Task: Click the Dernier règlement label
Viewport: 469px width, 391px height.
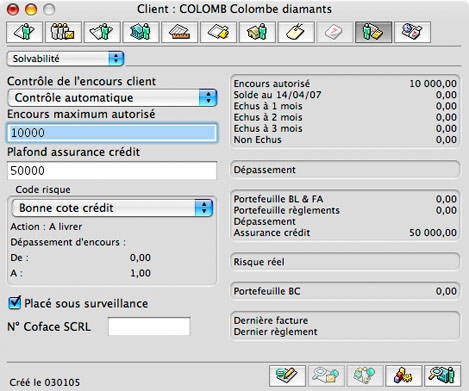Action: (x=275, y=332)
